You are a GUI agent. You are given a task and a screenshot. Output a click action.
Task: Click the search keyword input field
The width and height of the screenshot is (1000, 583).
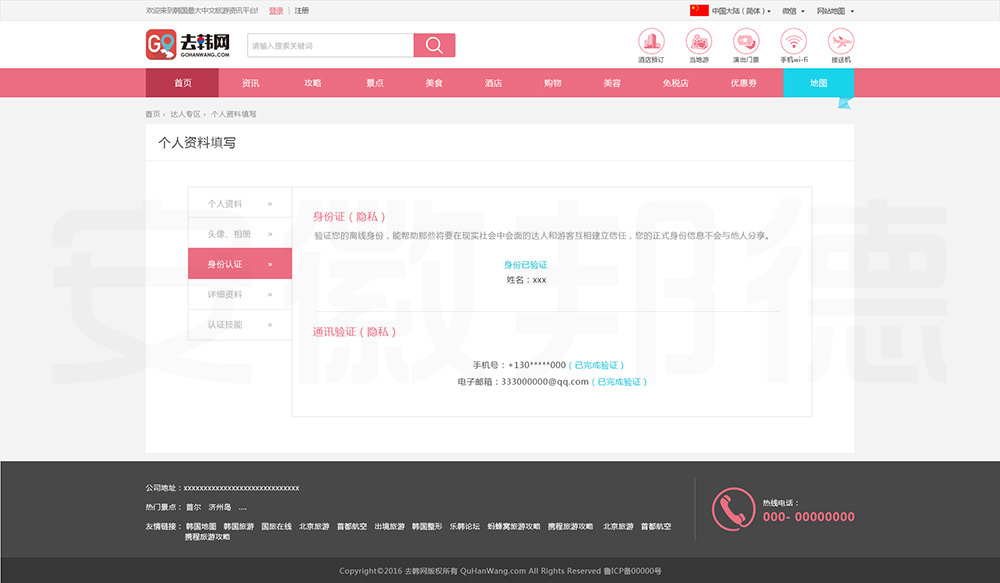pyautogui.click(x=330, y=46)
